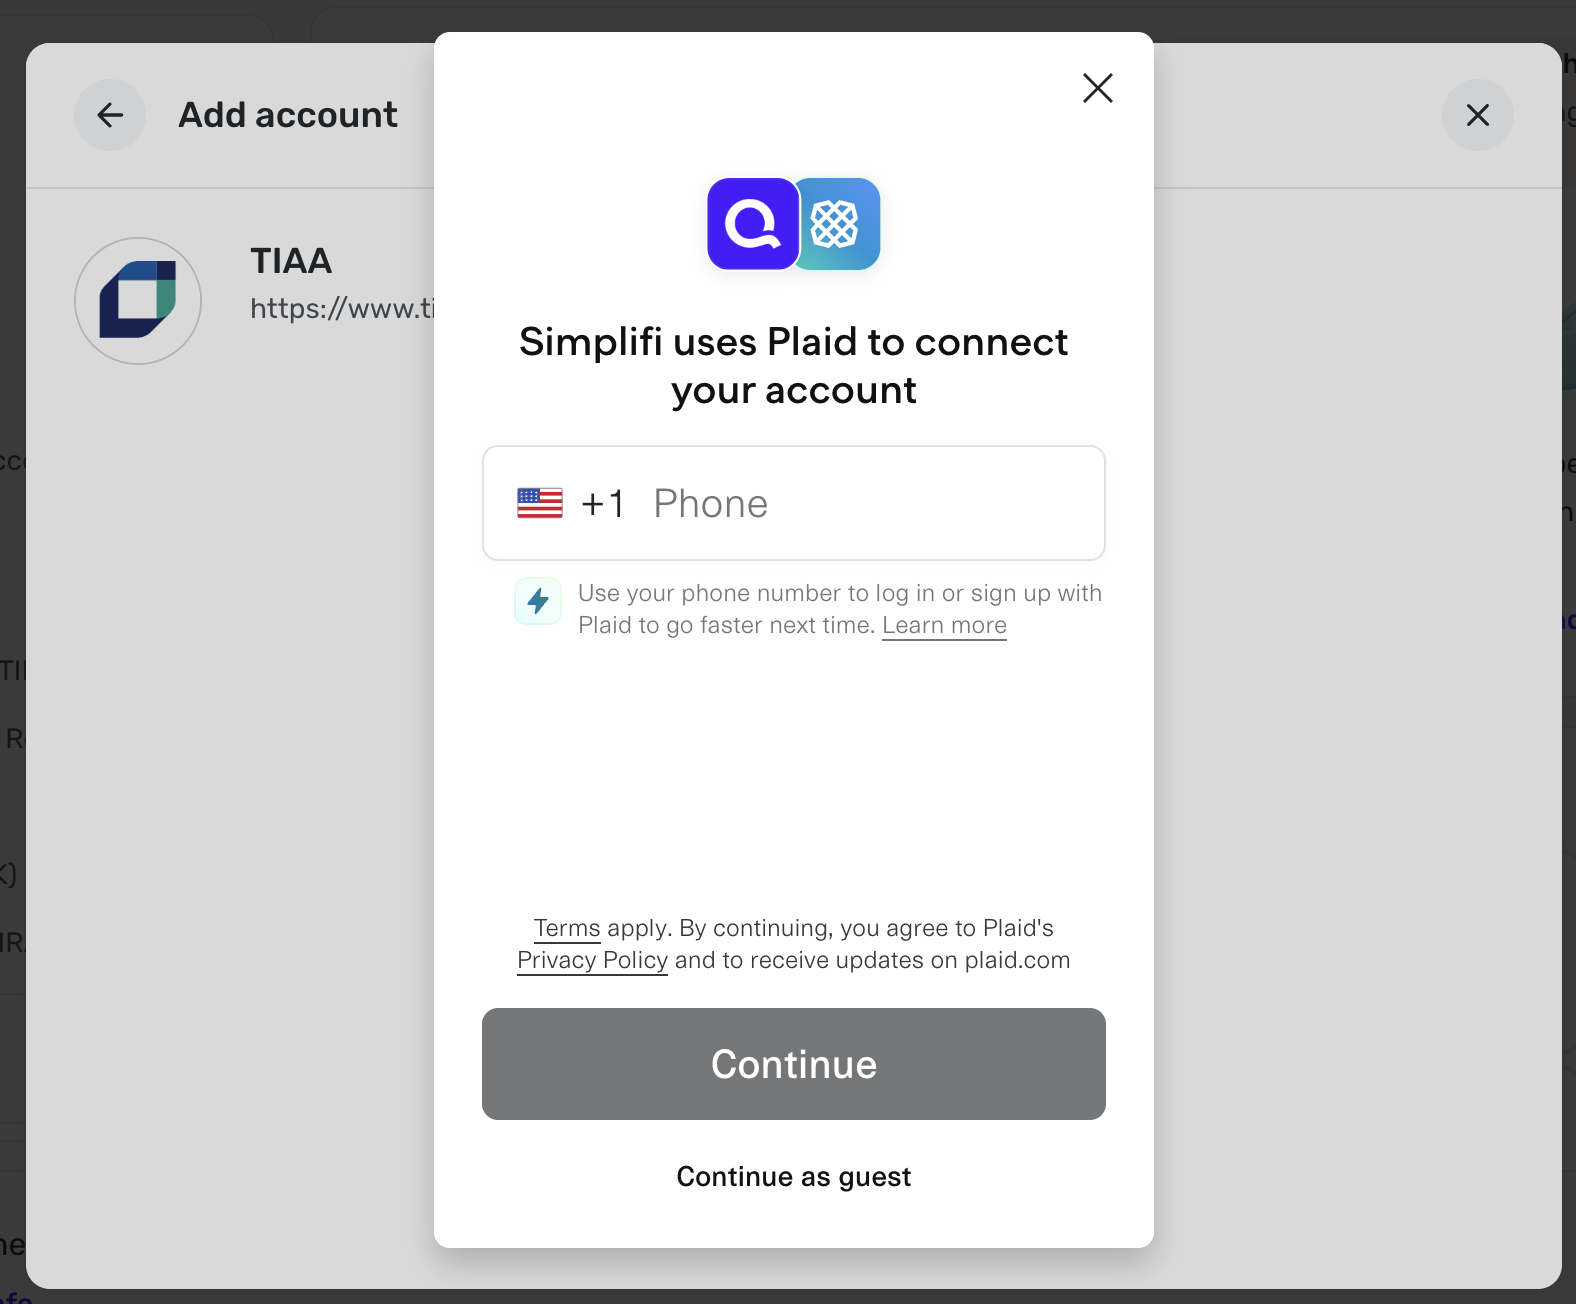Click the Plaid logo icon

(x=837, y=224)
